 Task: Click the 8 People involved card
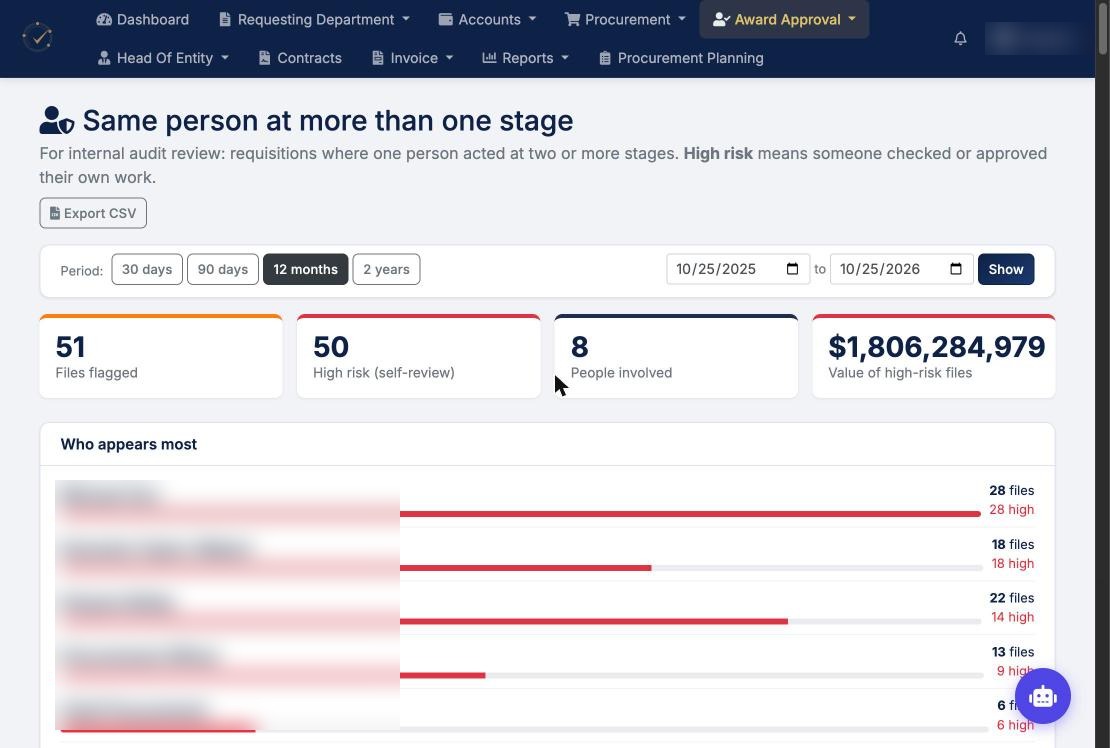[x=676, y=356]
